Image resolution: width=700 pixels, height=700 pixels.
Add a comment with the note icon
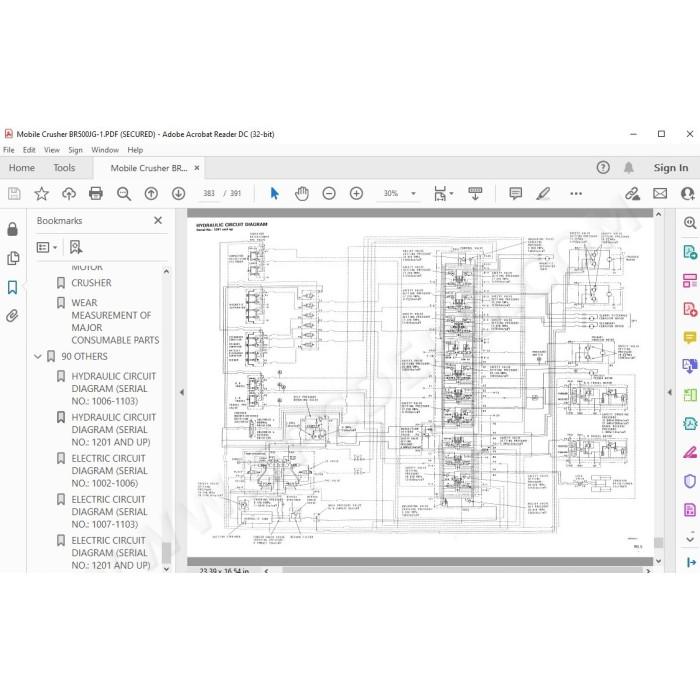[x=516, y=193]
